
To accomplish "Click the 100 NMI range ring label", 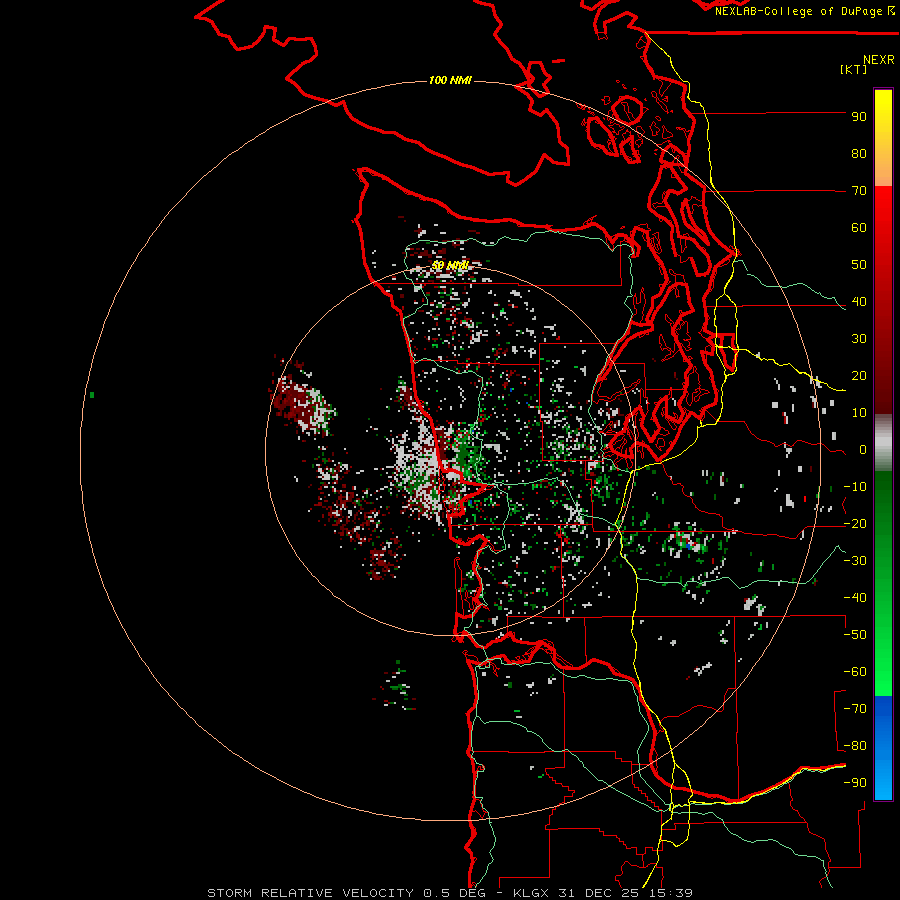I will pos(451,80).
